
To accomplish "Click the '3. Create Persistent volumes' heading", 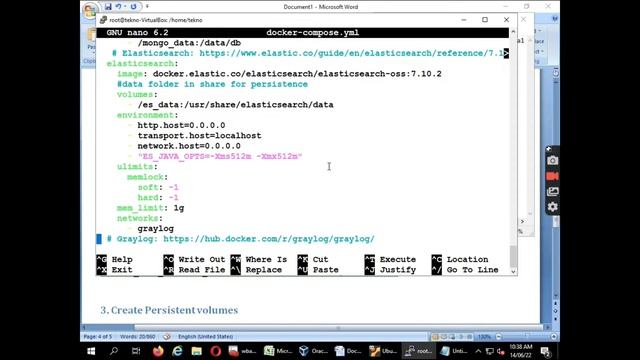I will tap(169, 310).
